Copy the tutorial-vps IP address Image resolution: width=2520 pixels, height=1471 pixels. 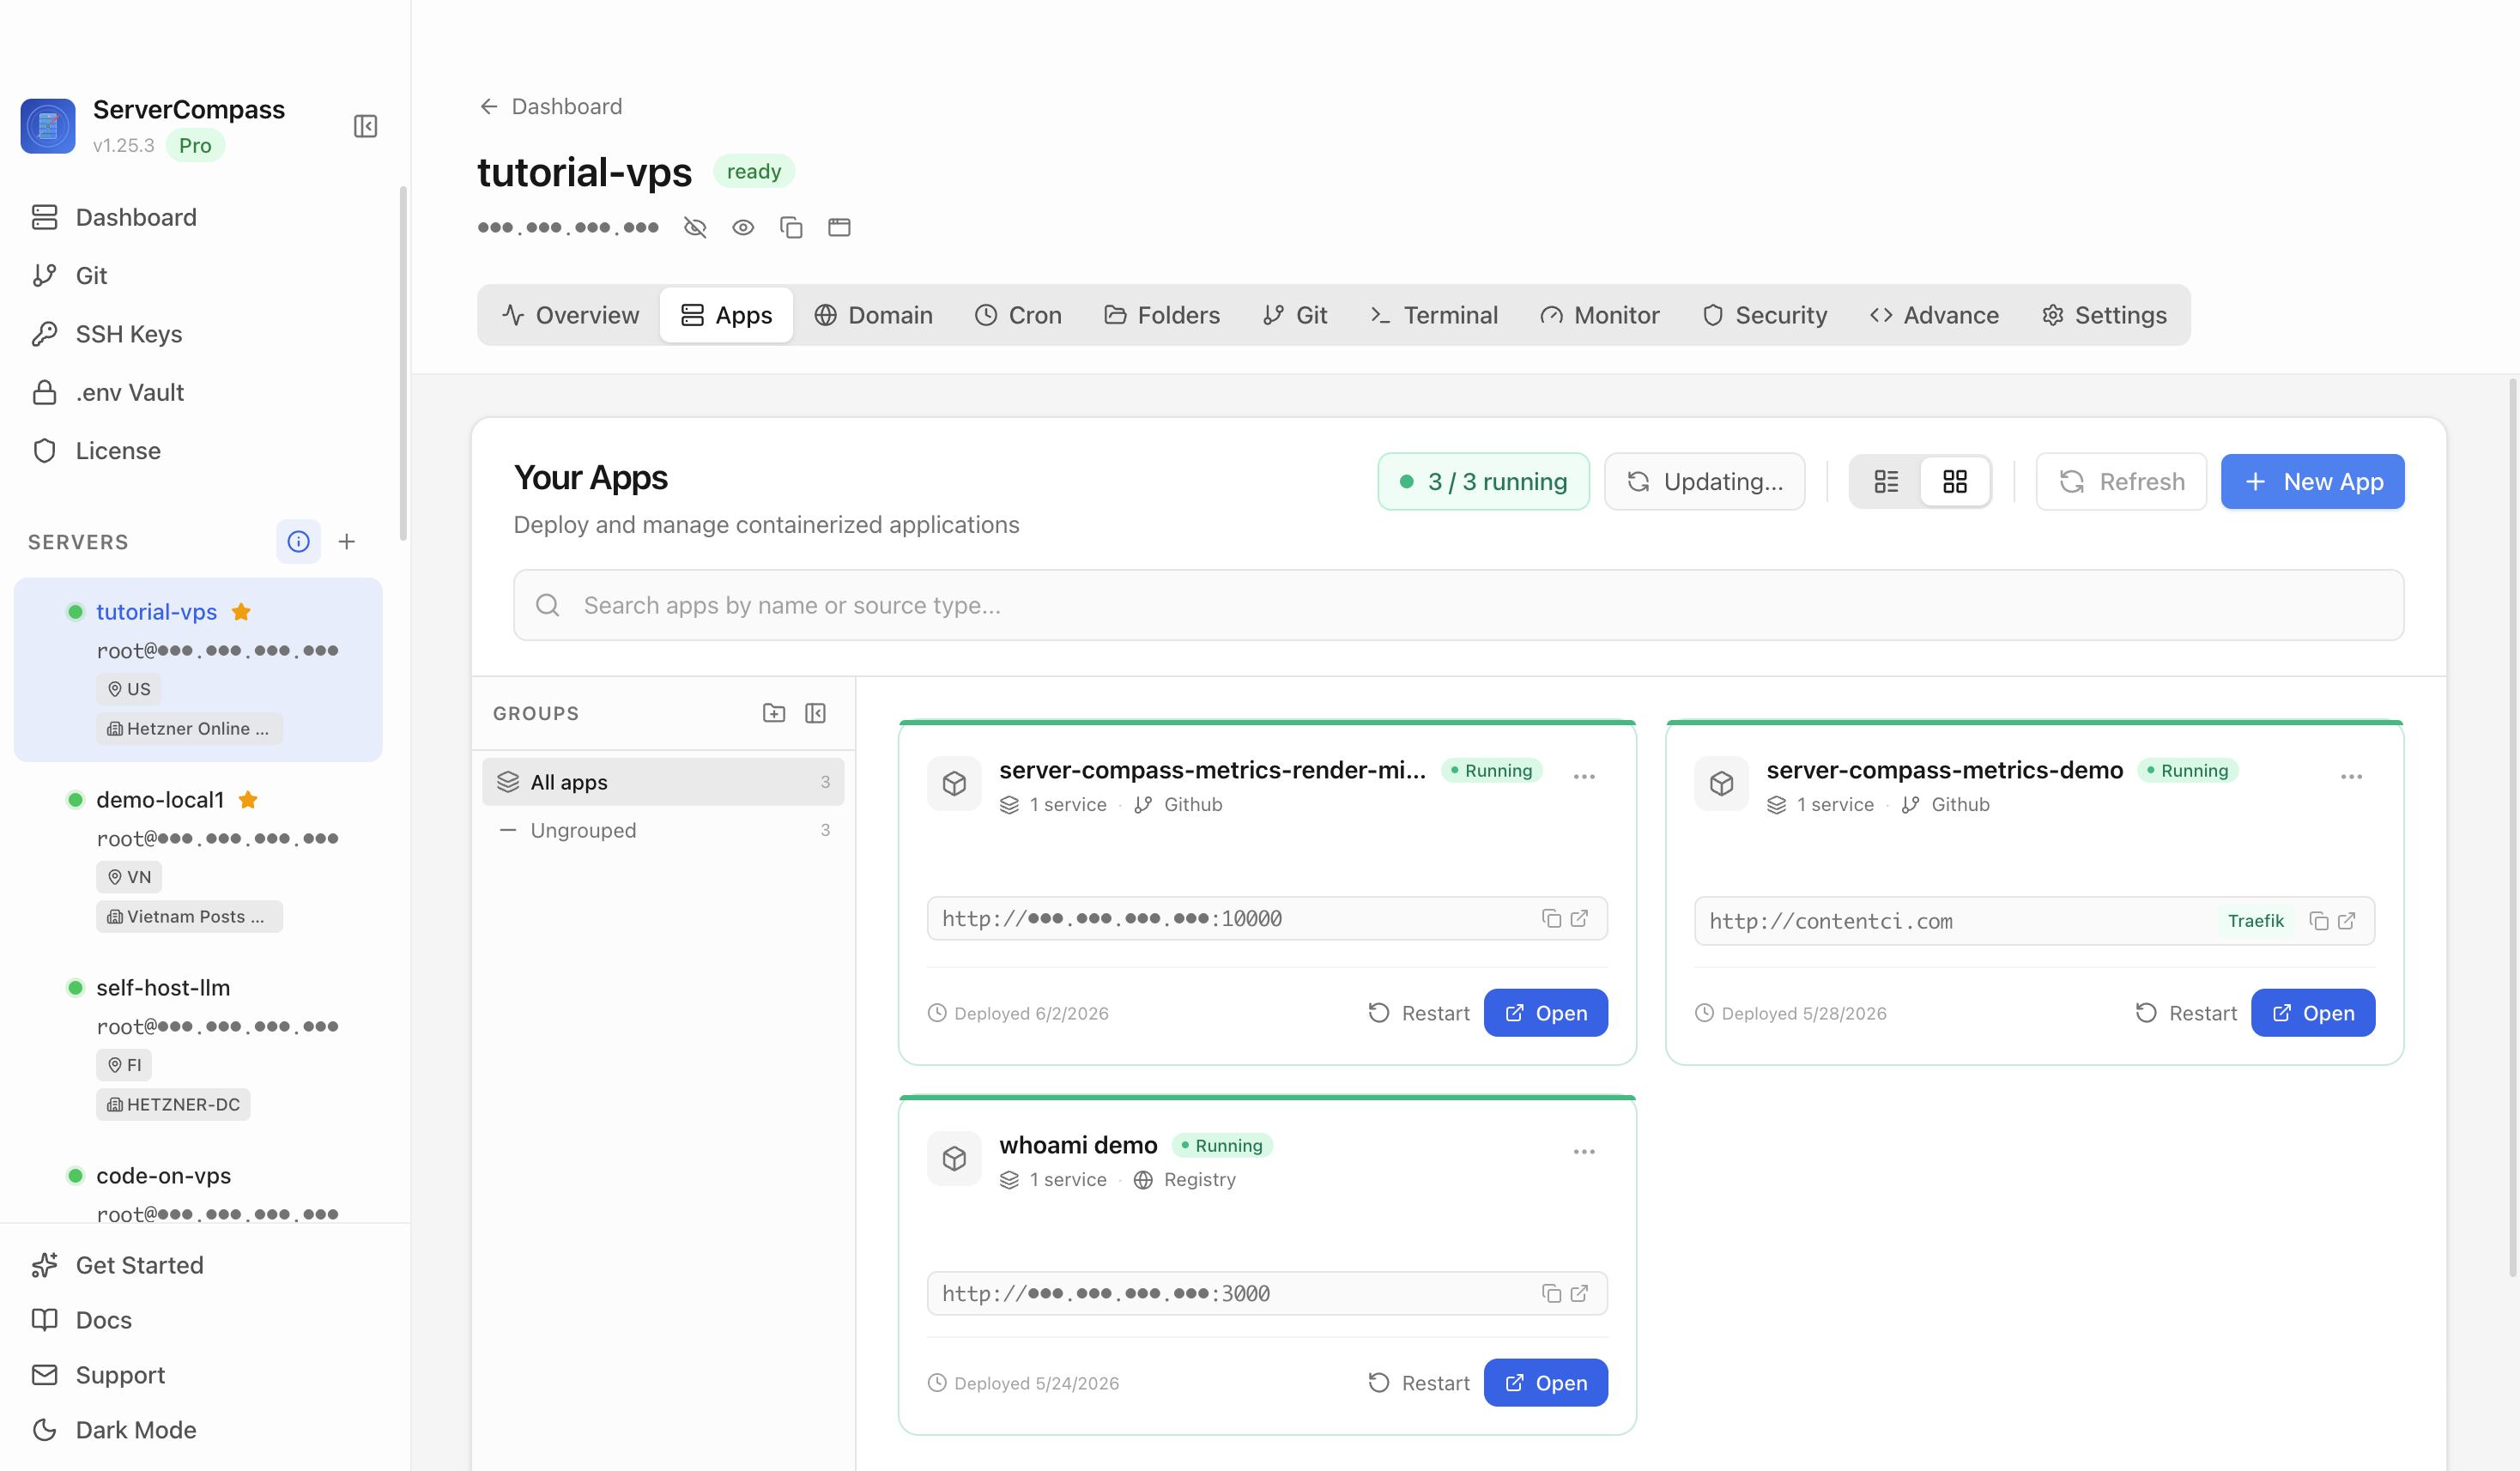(791, 227)
